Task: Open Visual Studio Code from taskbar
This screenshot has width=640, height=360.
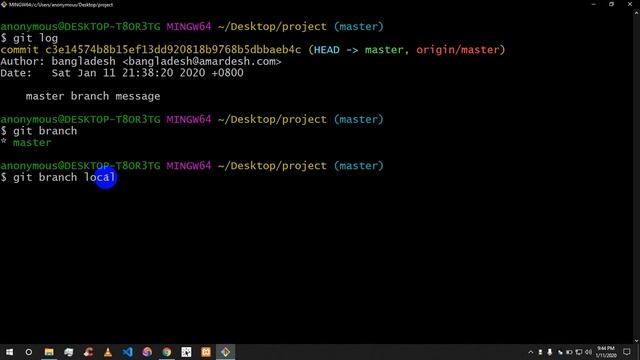Action: click(x=128, y=352)
